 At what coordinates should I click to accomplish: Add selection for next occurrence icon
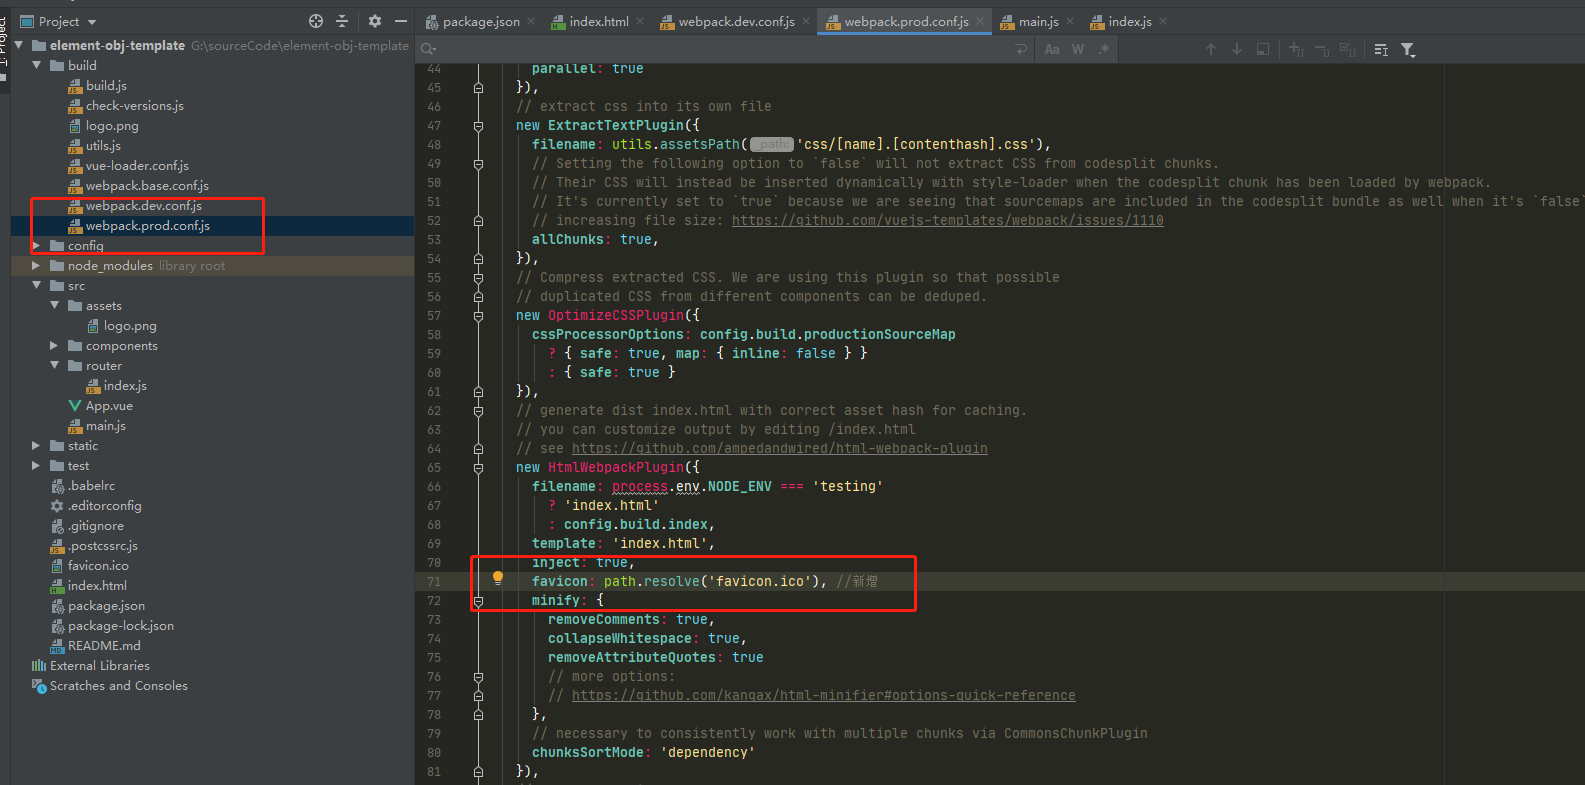[x=1296, y=49]
